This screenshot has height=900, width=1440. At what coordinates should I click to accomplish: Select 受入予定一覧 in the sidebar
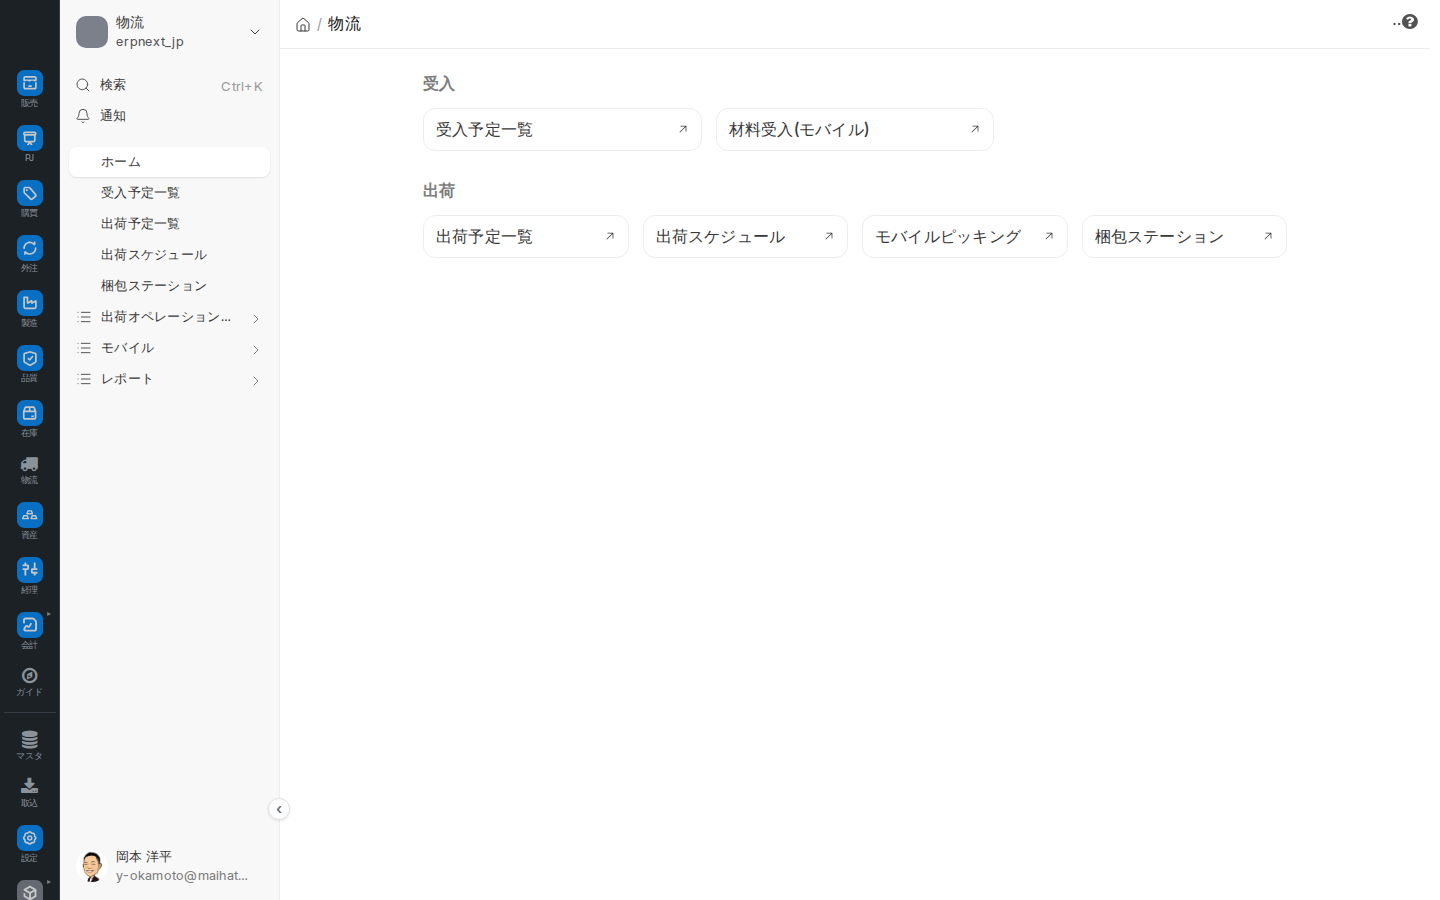[x=169, y=193]
